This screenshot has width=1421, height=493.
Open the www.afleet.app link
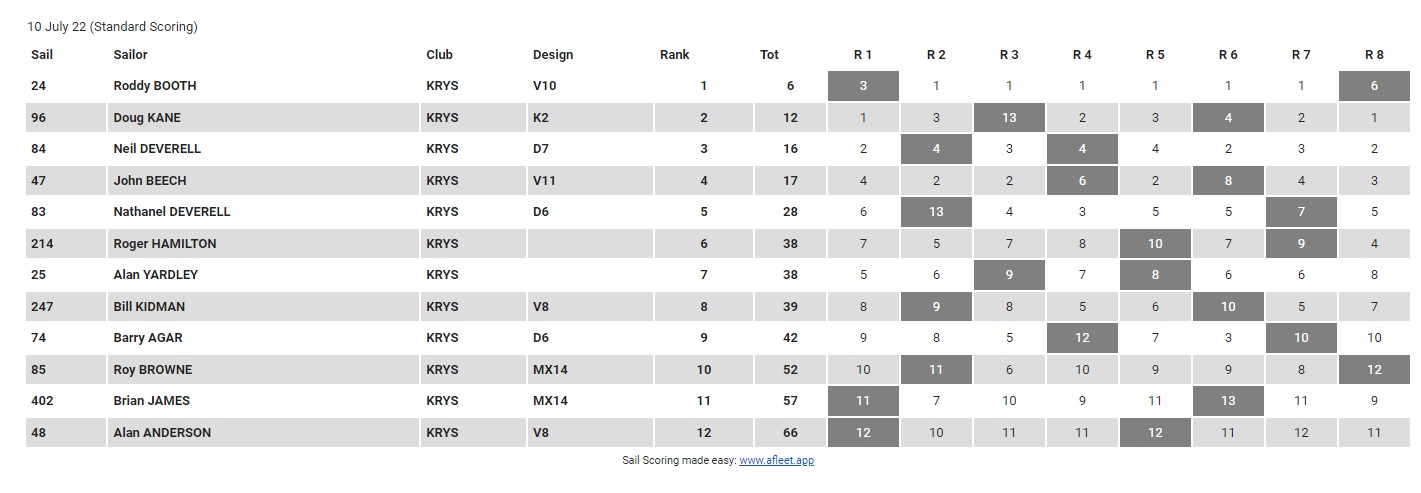[776, 460]
